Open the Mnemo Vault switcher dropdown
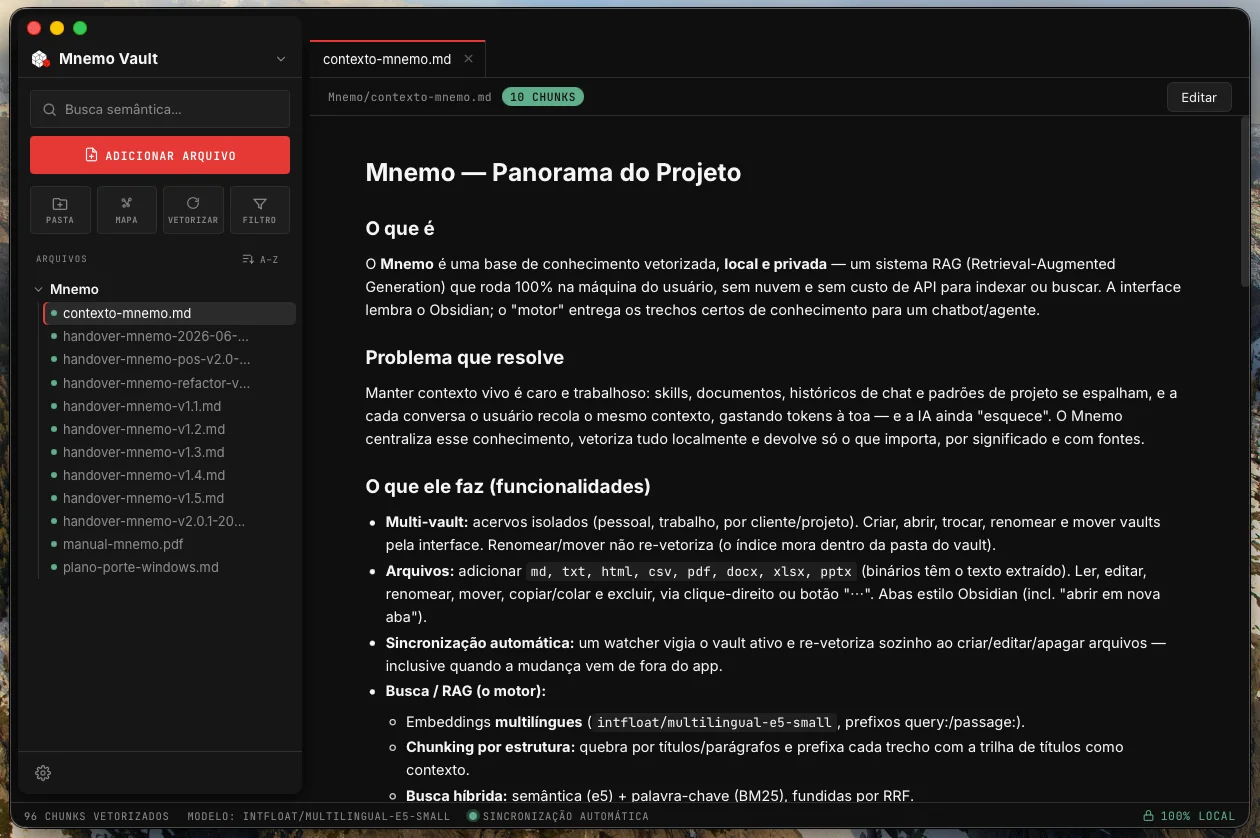This screenshot has height=838, width=1260. pyautogui.click(x=281, y=59)
